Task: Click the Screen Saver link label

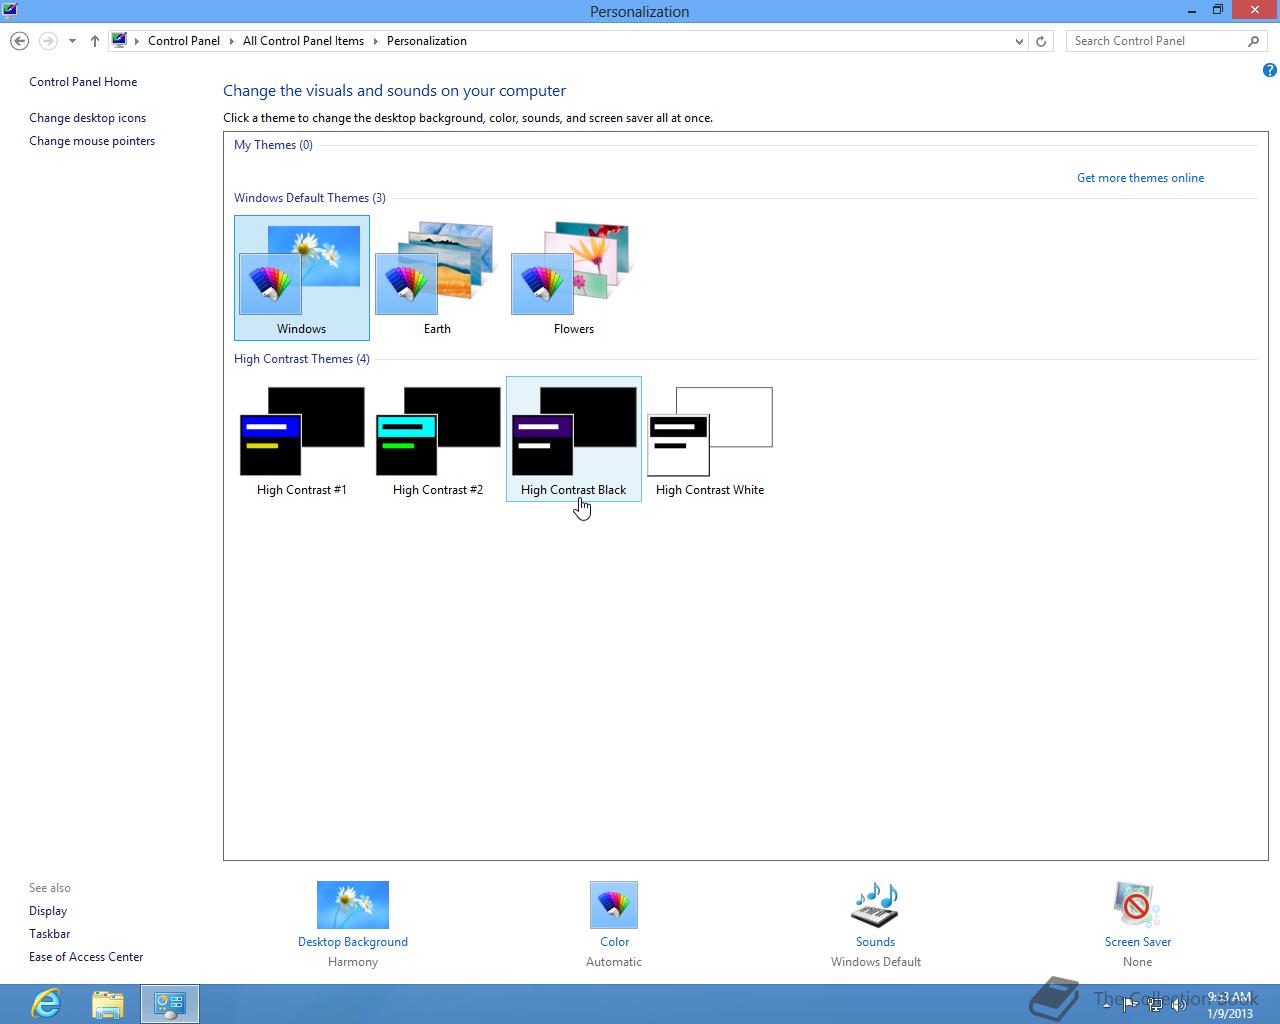Action: [x=1137, y=942]
